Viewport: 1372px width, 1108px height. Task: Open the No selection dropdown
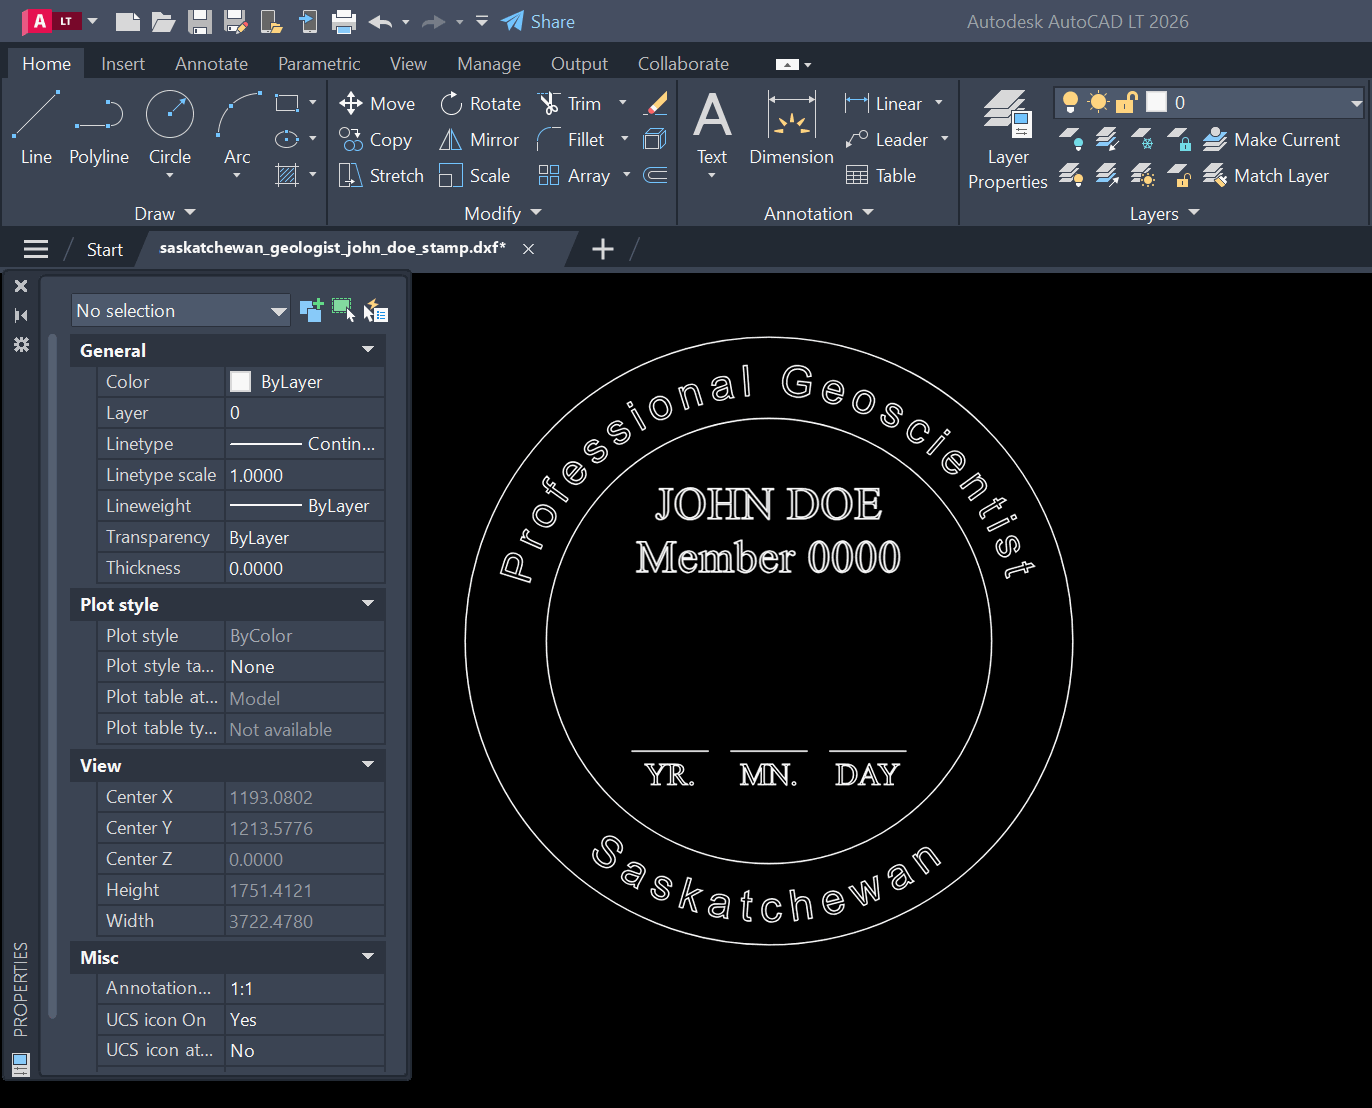point(181,311)
